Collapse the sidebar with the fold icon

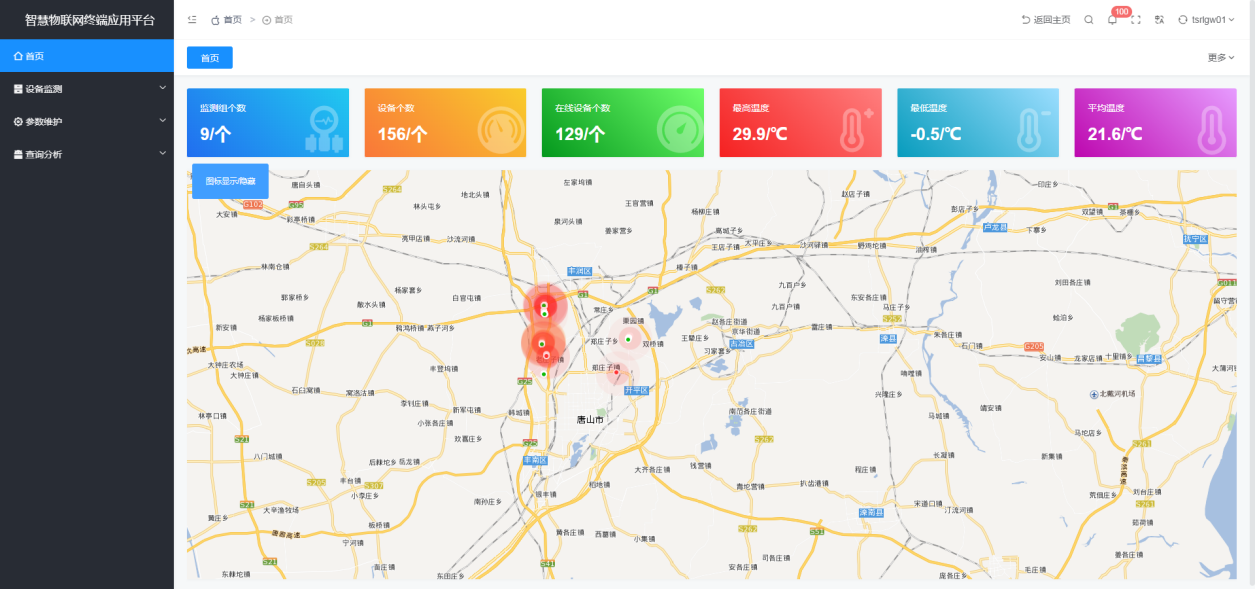192,20
